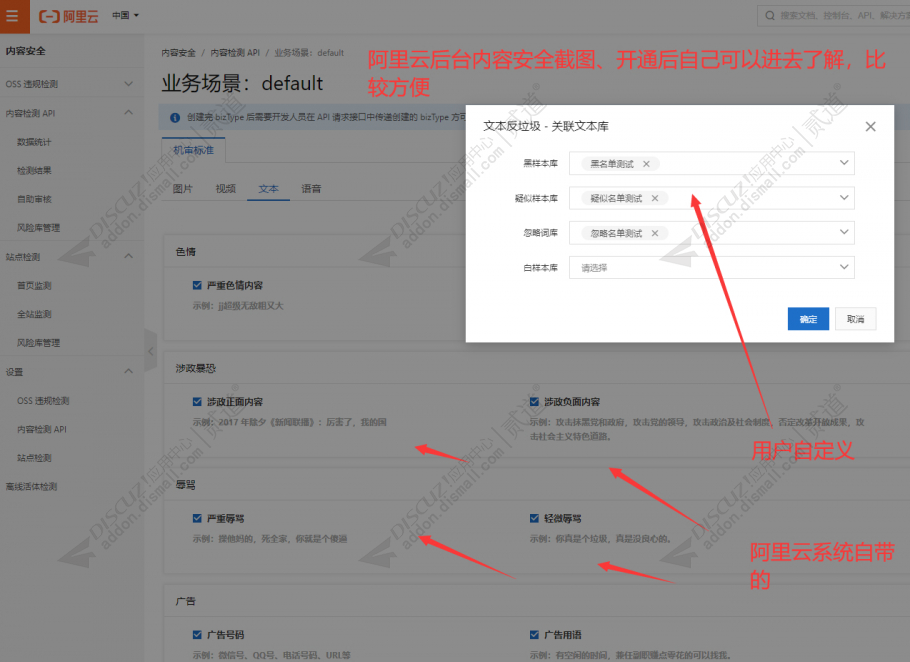Viewport: 910px width, 662px height.
Task: Open 检测结果 in sidebar
Action: [x=34, y=171]
